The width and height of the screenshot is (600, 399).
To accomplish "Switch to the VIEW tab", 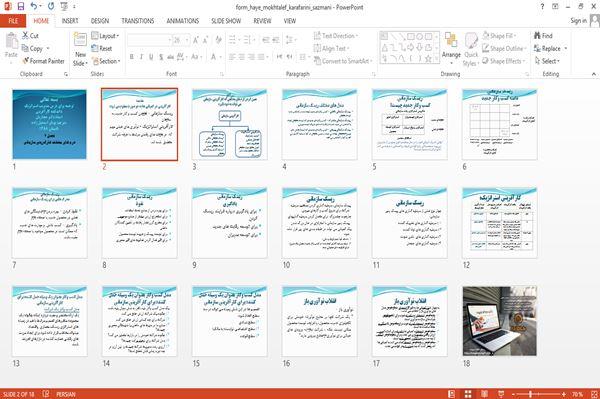I will pos(290,21).
